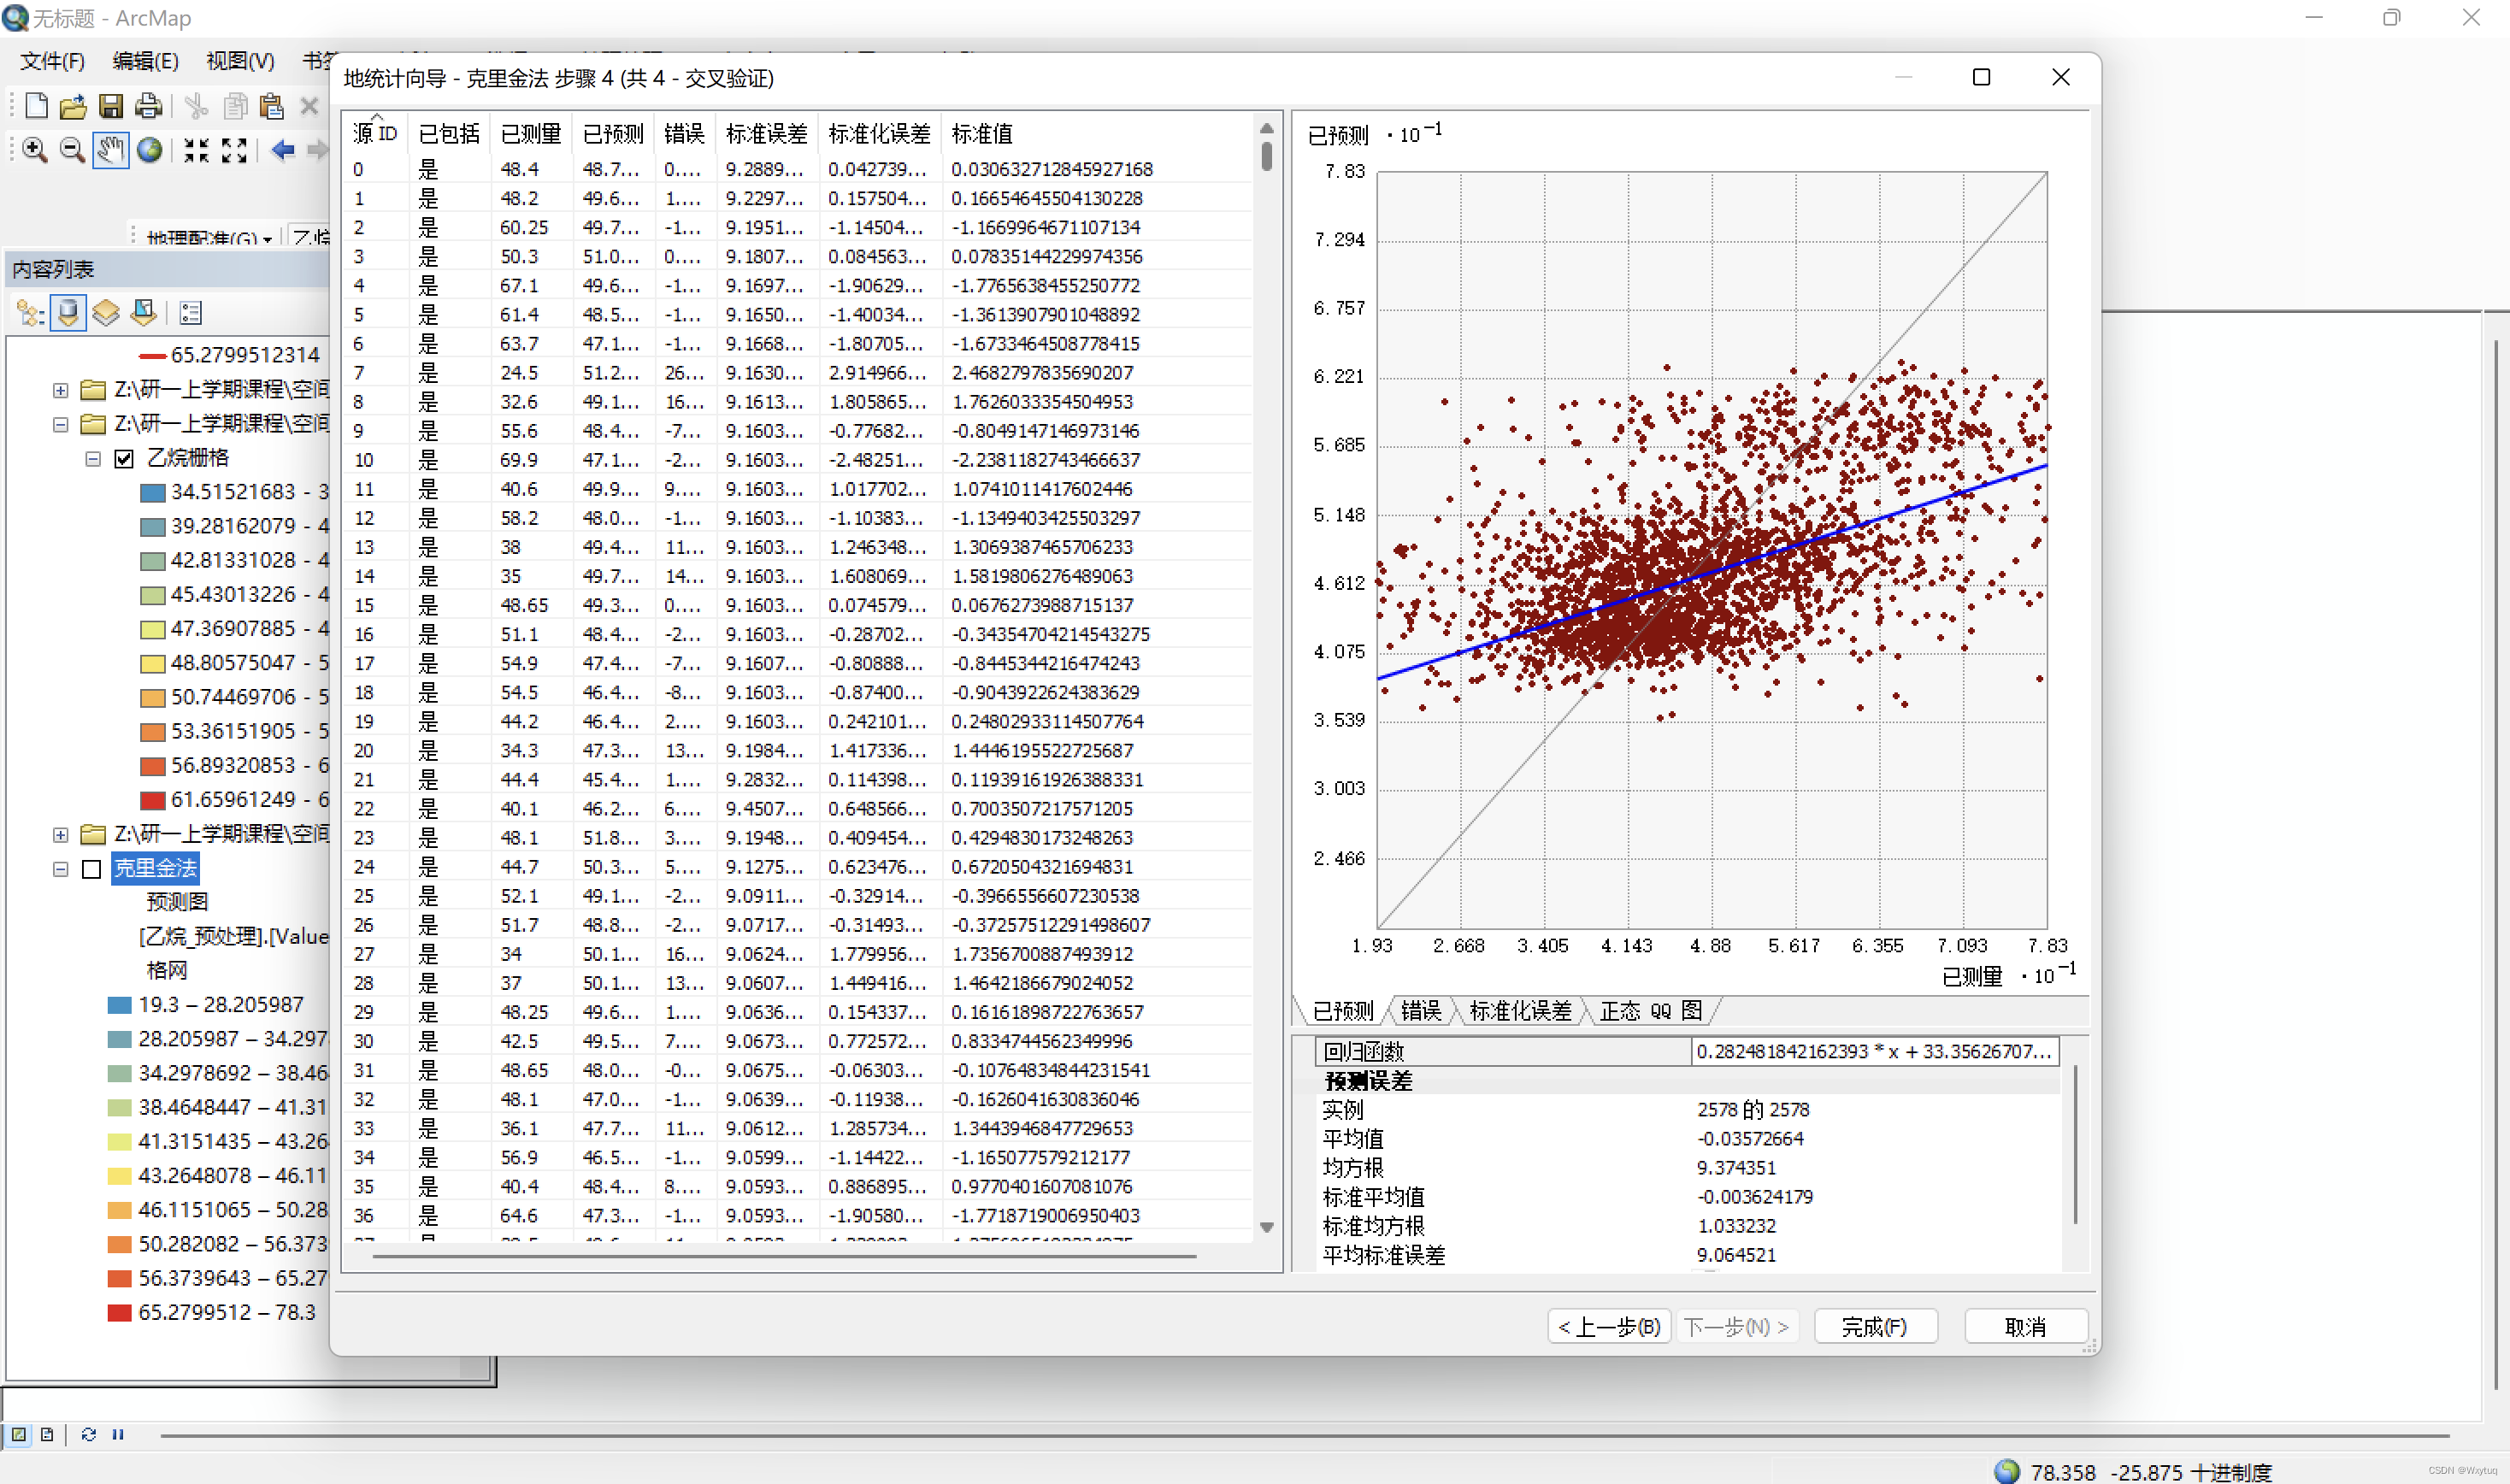The height and width of the screenshot is (1484, 2510).
Task: Click the Fixed Zoom Out arrows icon
Action: (234, 151)
